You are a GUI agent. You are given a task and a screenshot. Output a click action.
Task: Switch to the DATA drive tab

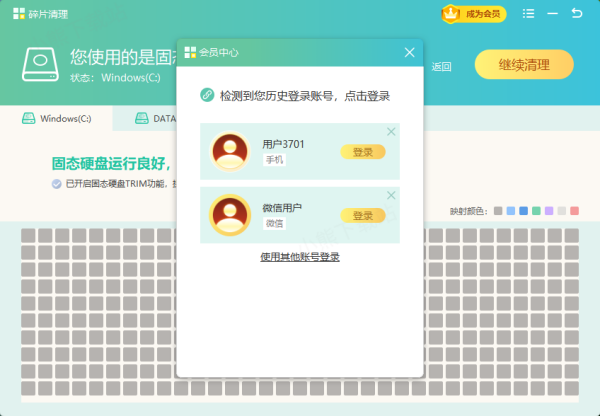tap(155, 118)
